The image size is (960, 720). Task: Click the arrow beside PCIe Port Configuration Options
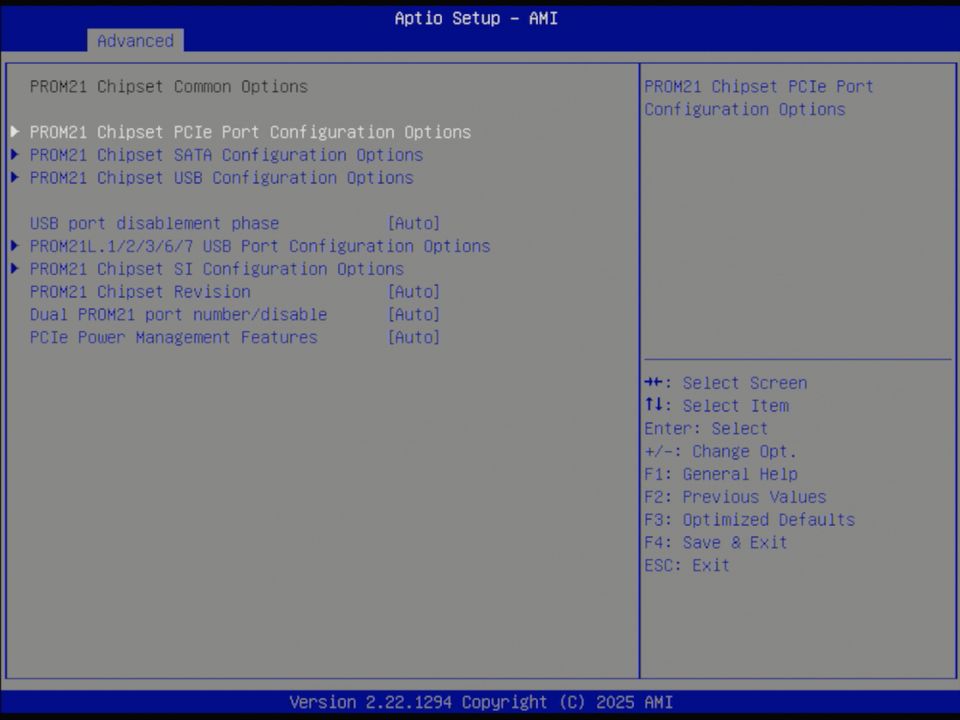(x=14, y=131)
